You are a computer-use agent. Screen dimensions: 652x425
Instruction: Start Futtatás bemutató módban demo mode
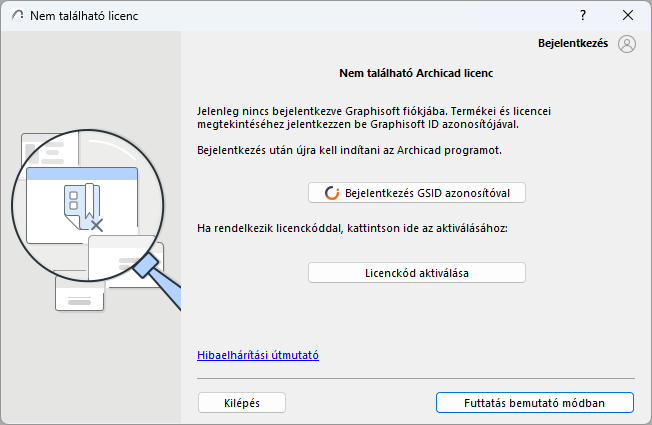pyautogui.click(x=534, y=403)
